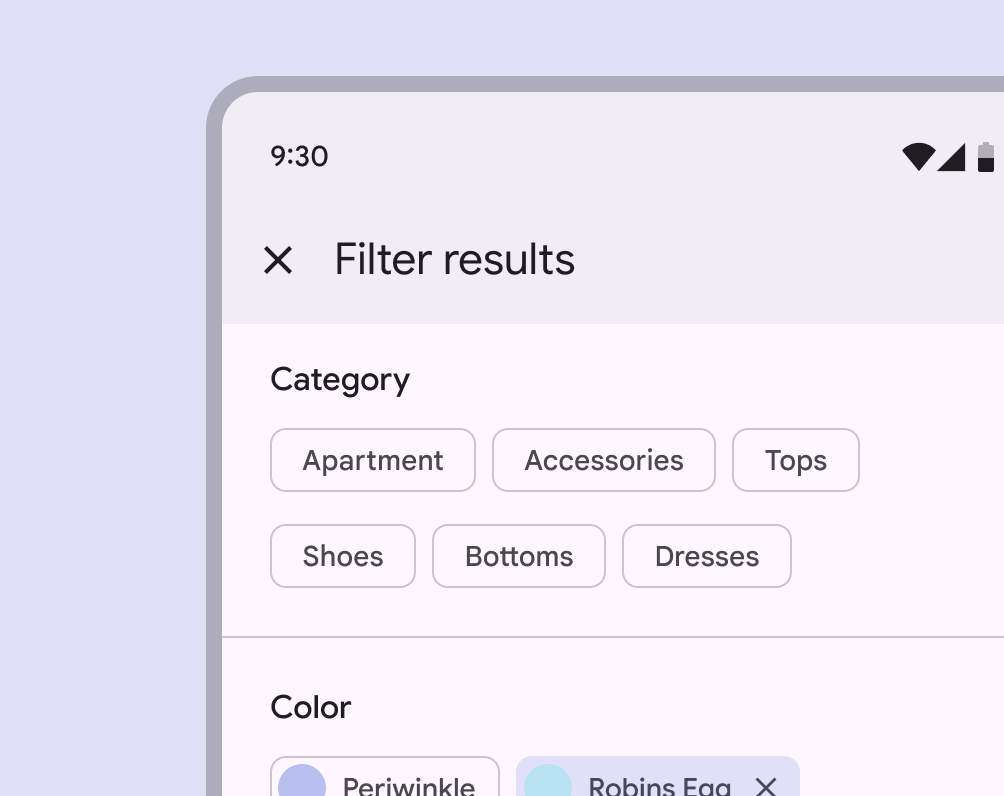Toggle the Apartment category chip

[373, 460]
